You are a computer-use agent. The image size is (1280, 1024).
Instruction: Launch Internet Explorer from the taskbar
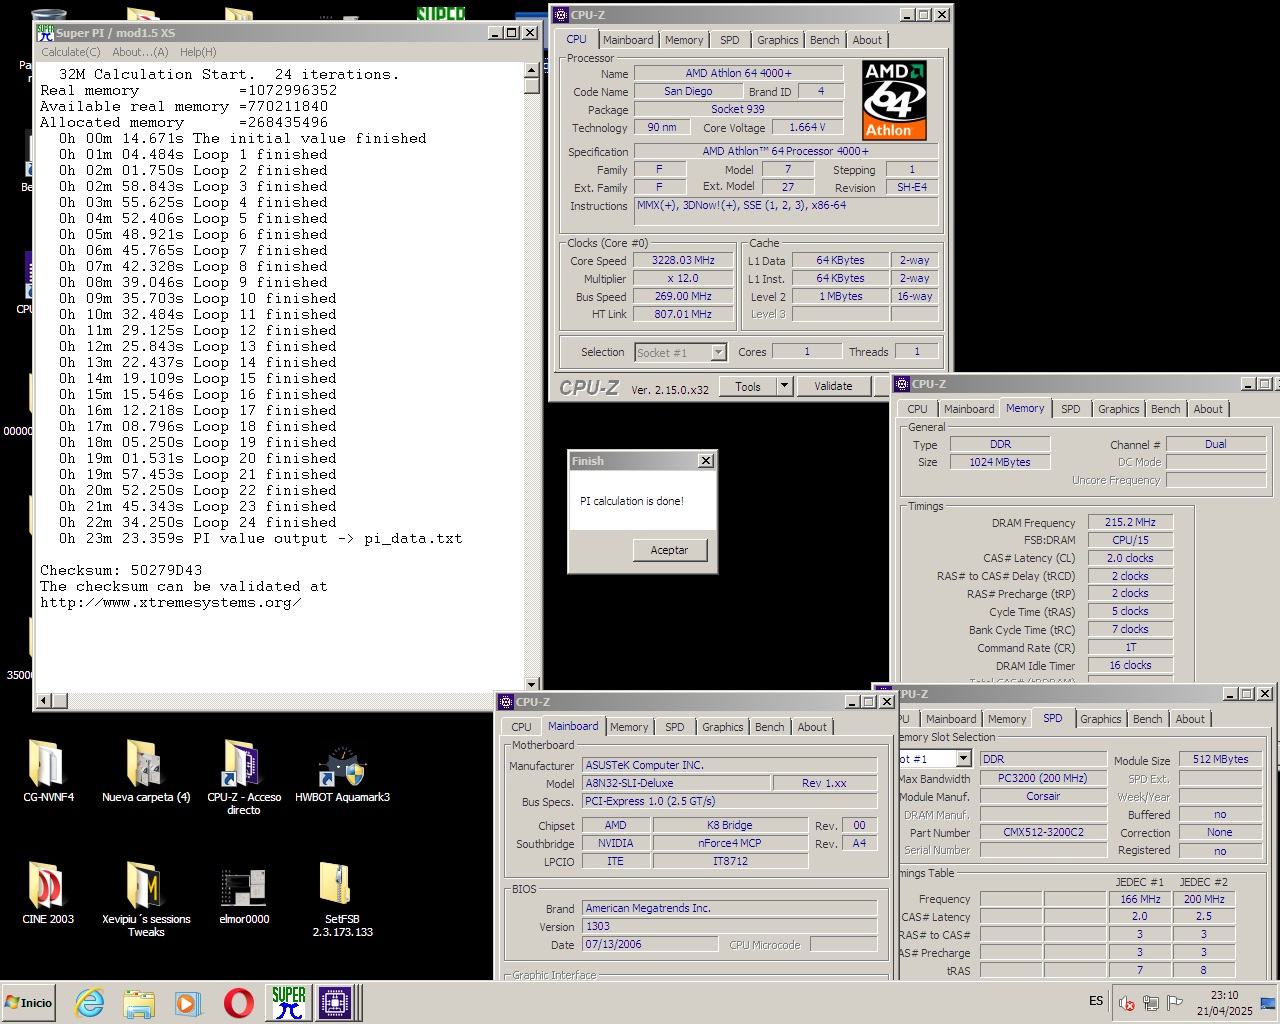[x=90, y=1003]
